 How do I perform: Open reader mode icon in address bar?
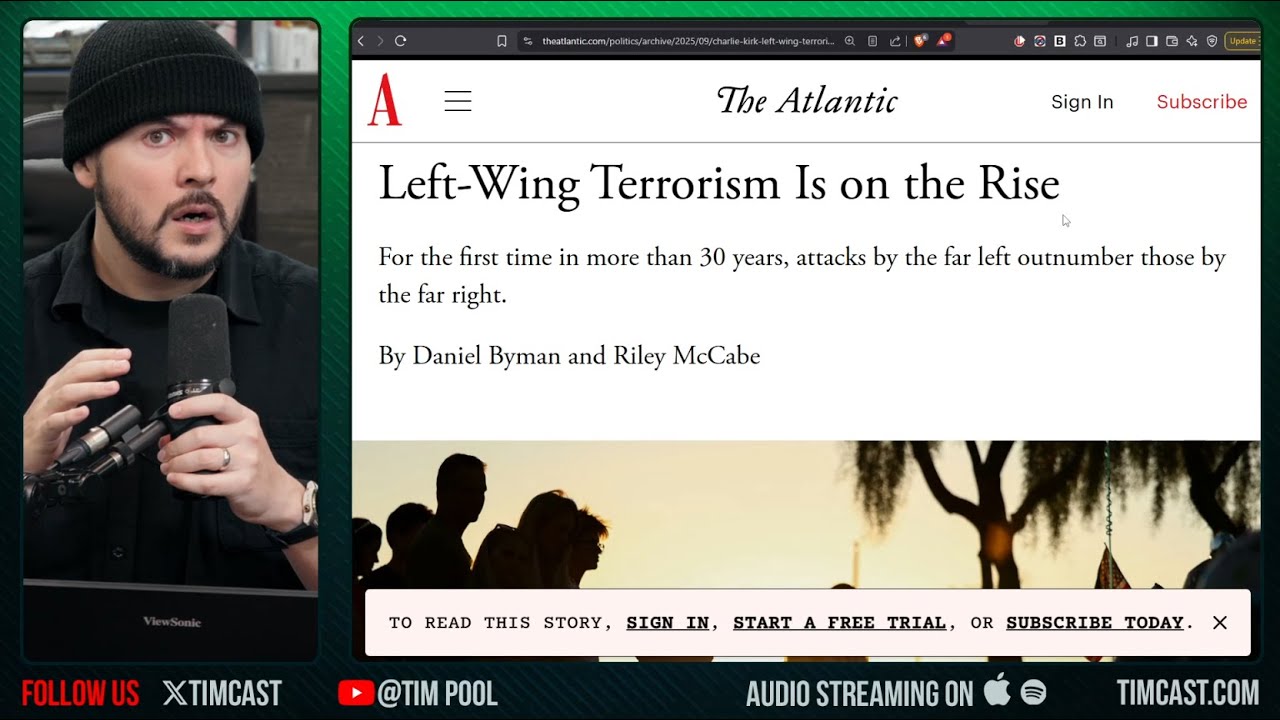pos(872,41)
